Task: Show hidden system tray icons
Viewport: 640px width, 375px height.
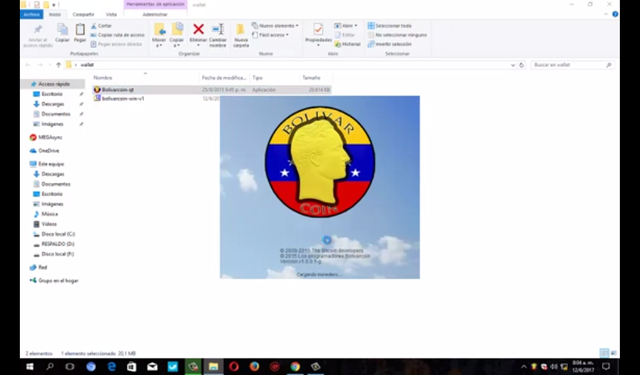Action: click(524, 366)
